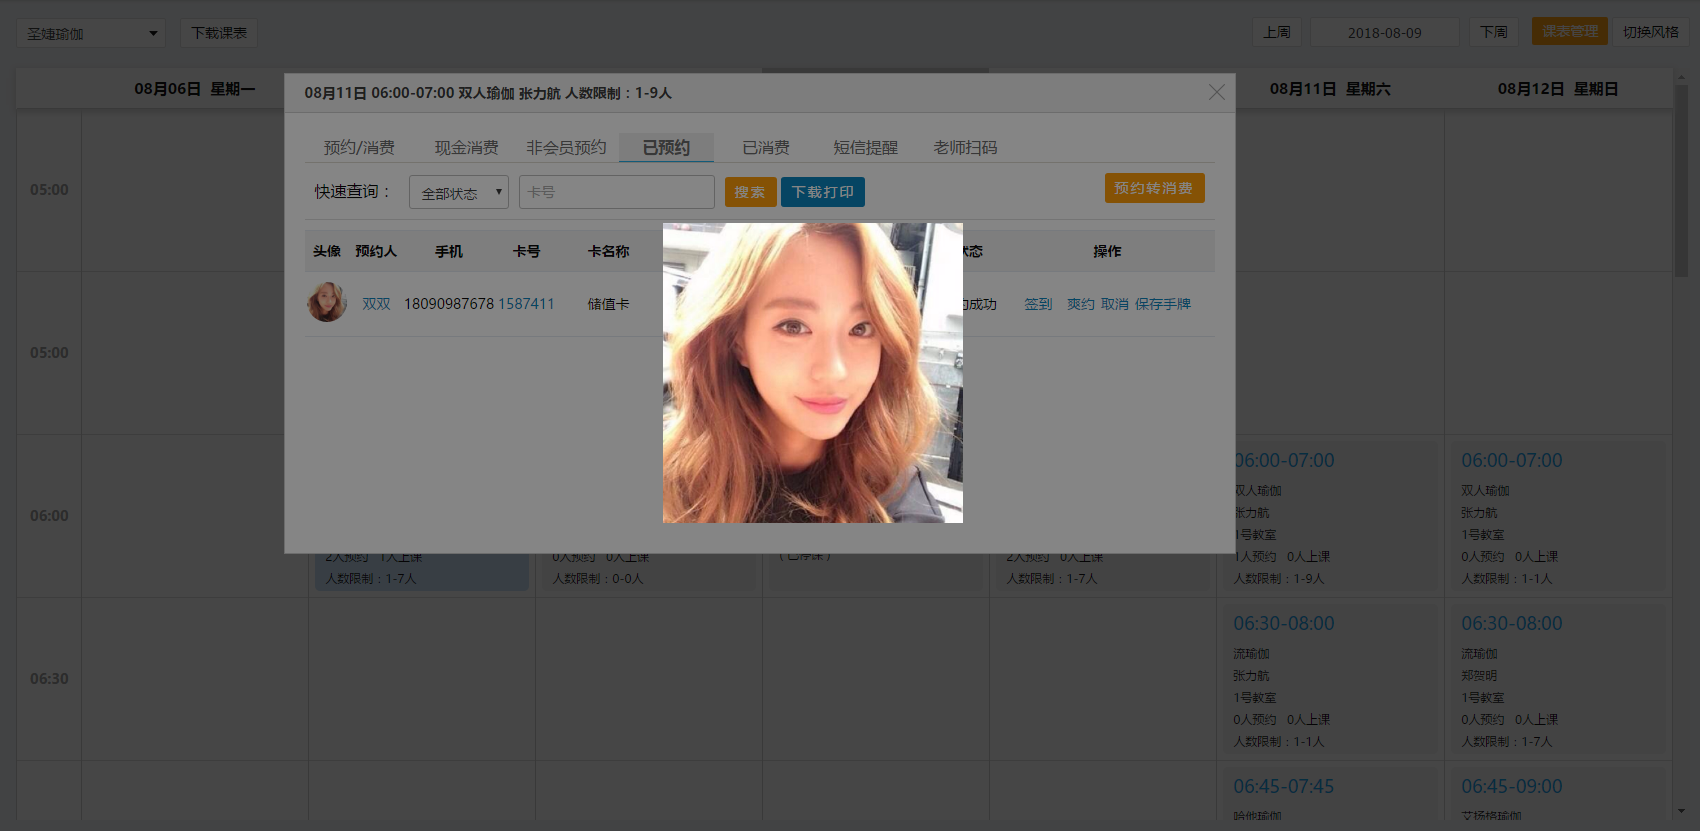Focus the 卡号 search input field
Image resolution: width=1700 pixels, height=831 pixels.
(616, 192)
